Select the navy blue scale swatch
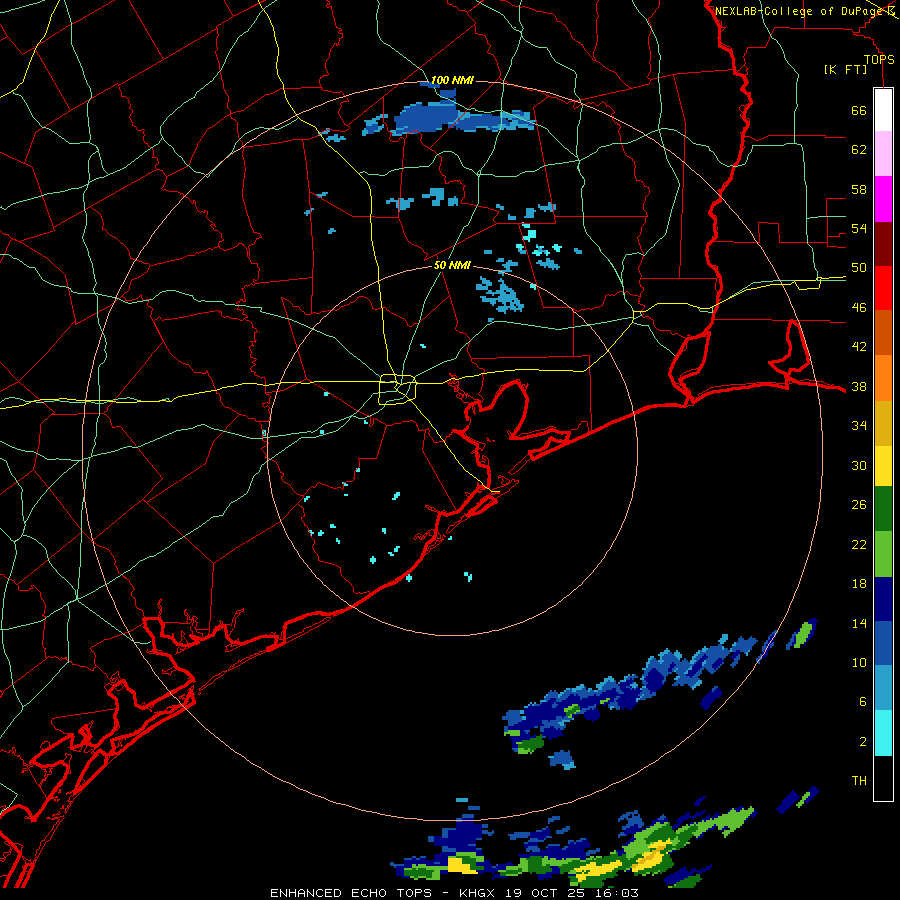The width and height of the screenshot is (900, 900). coord(883,599)
